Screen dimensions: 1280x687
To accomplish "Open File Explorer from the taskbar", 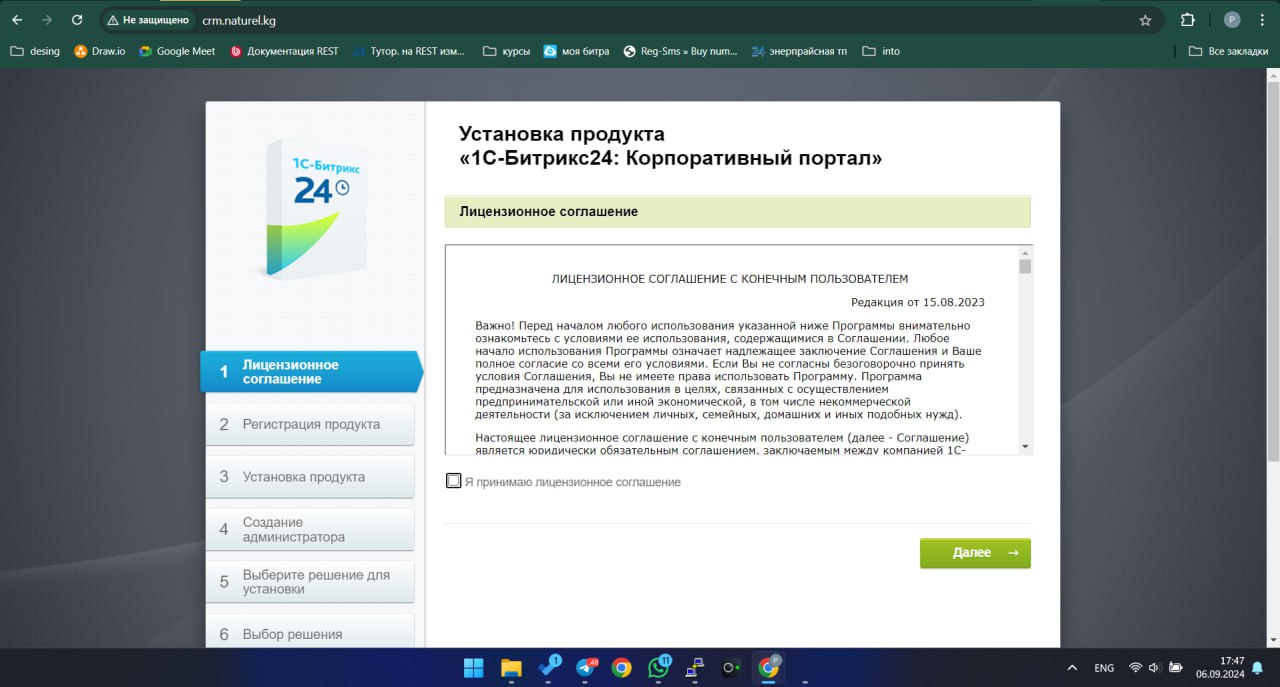I will click(x=511, y=667).
